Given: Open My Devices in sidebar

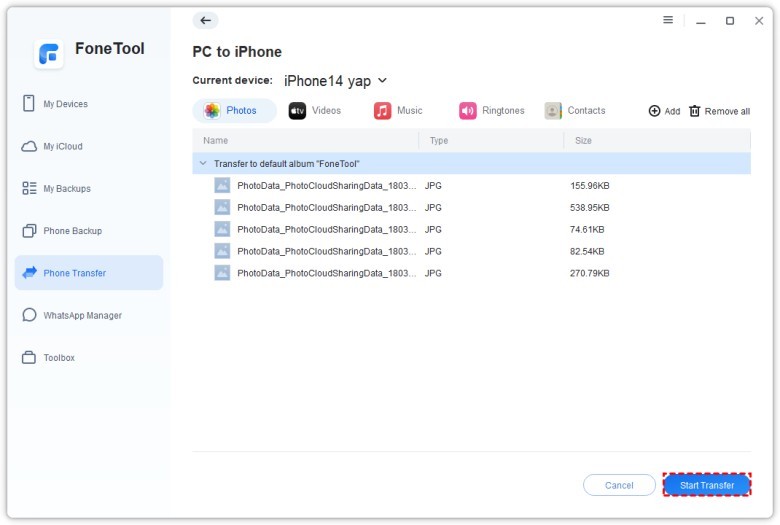Looking at the screenshot, I should tap(65, 104).
